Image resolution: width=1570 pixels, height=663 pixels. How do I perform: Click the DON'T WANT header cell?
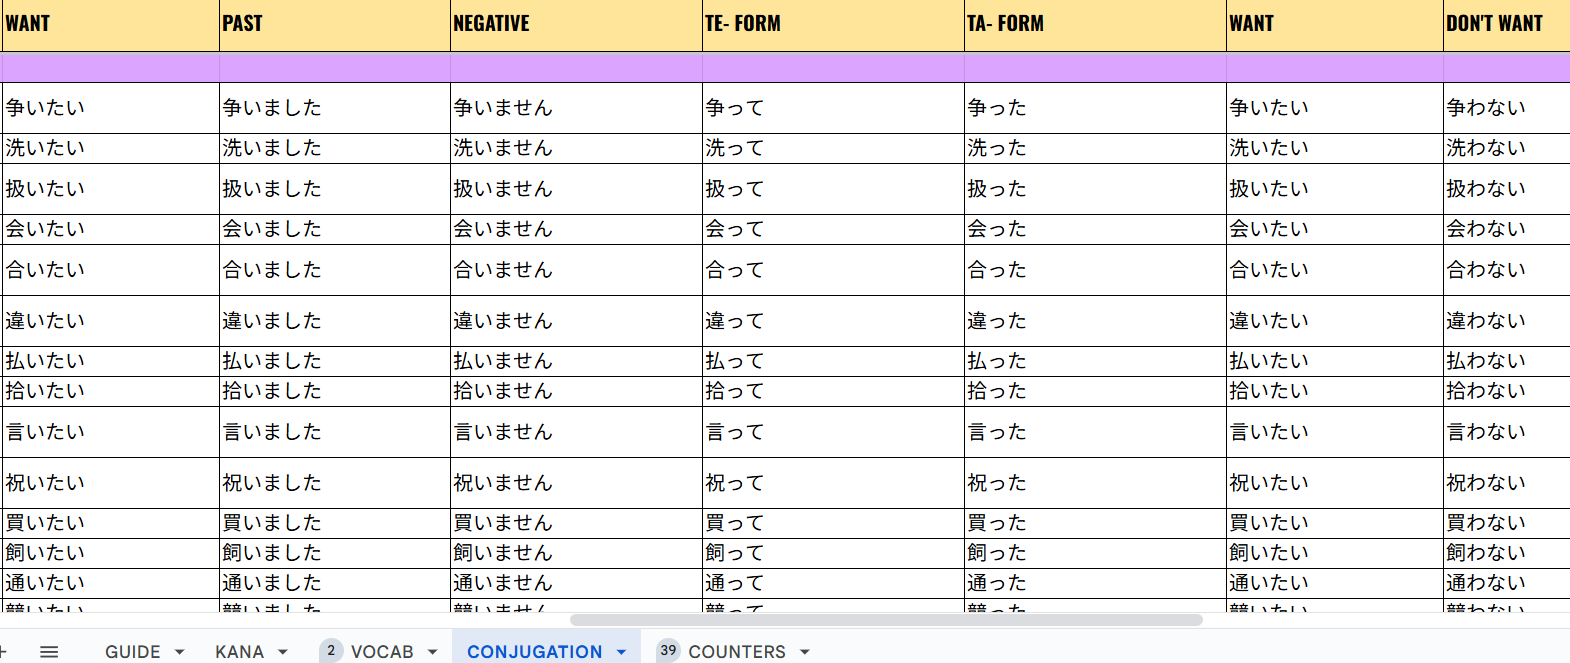[x=1505, y=24]
